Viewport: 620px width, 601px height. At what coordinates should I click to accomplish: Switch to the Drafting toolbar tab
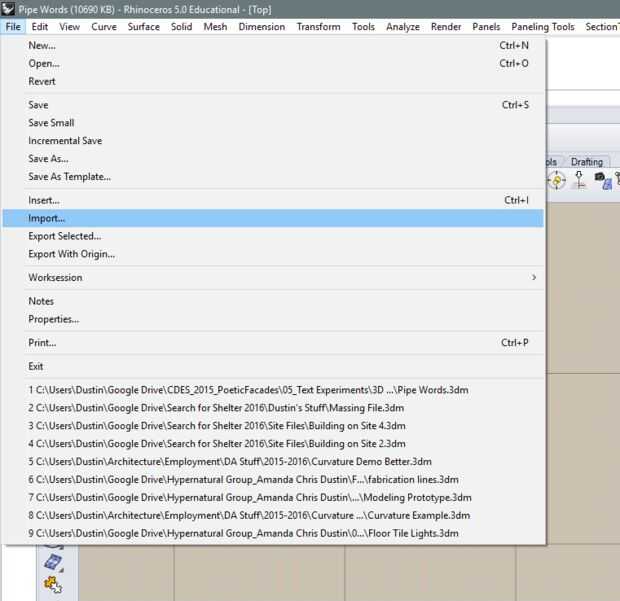pos(587,162)
